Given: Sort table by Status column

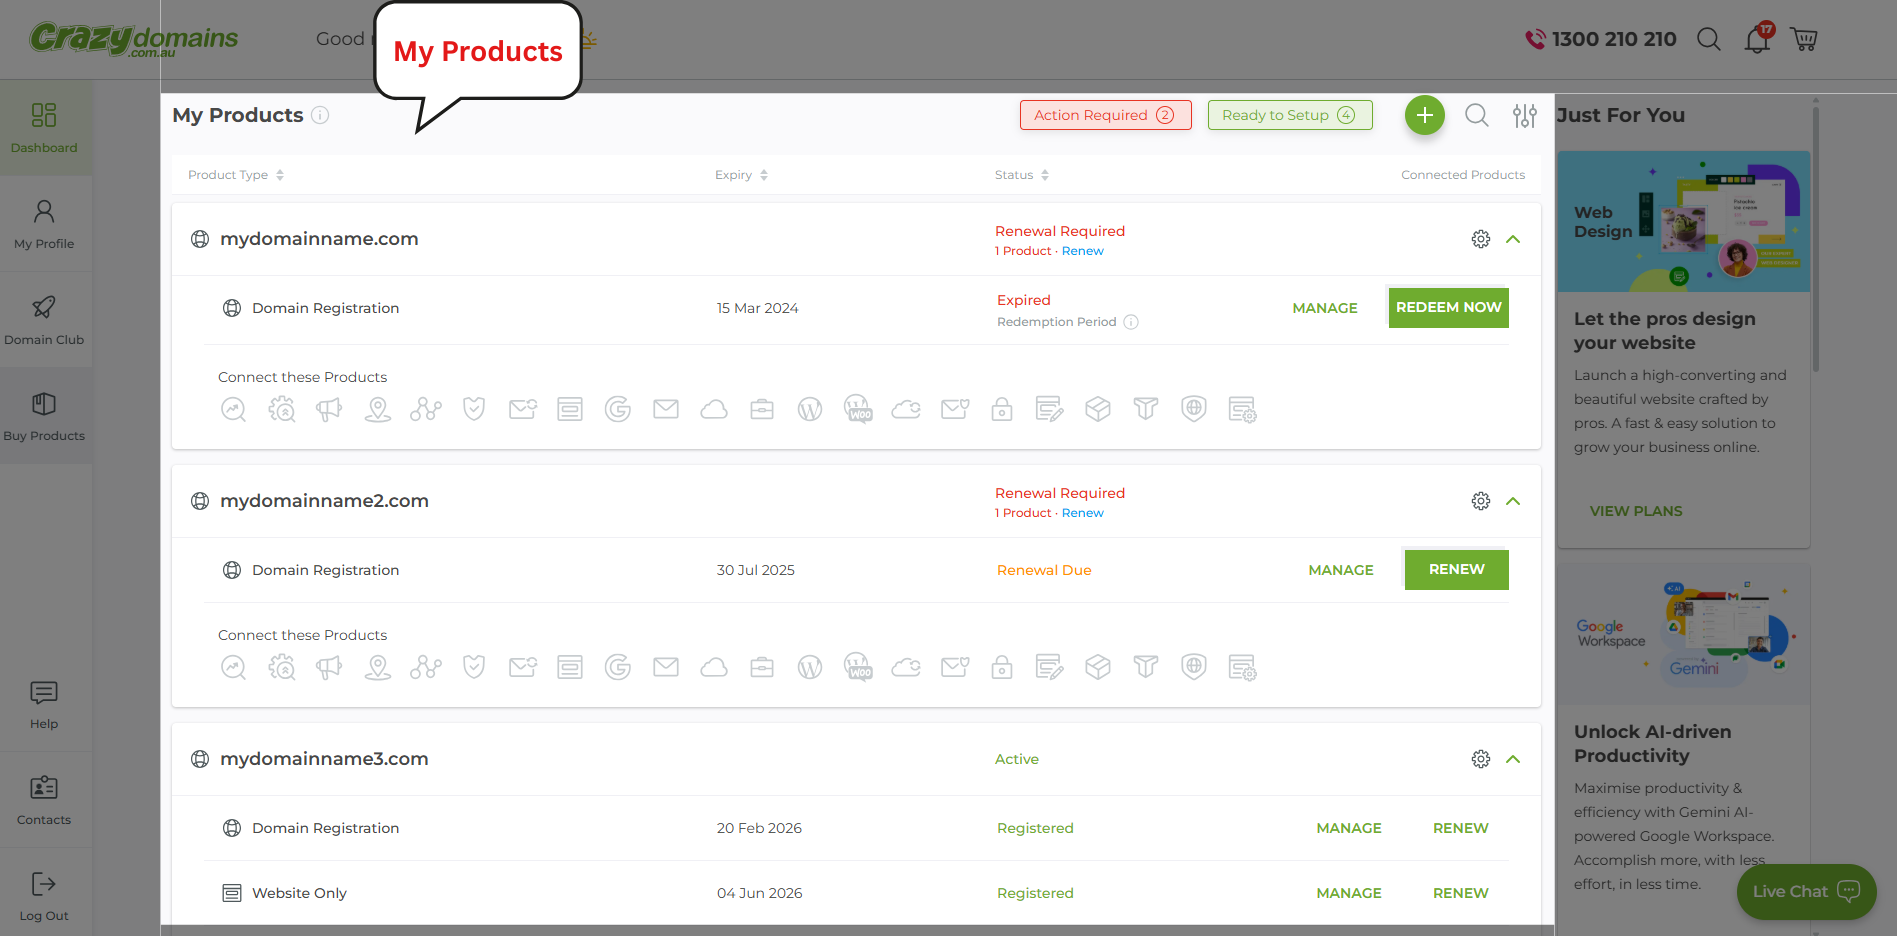Looking at the screenshot, I should point(1022,175).
